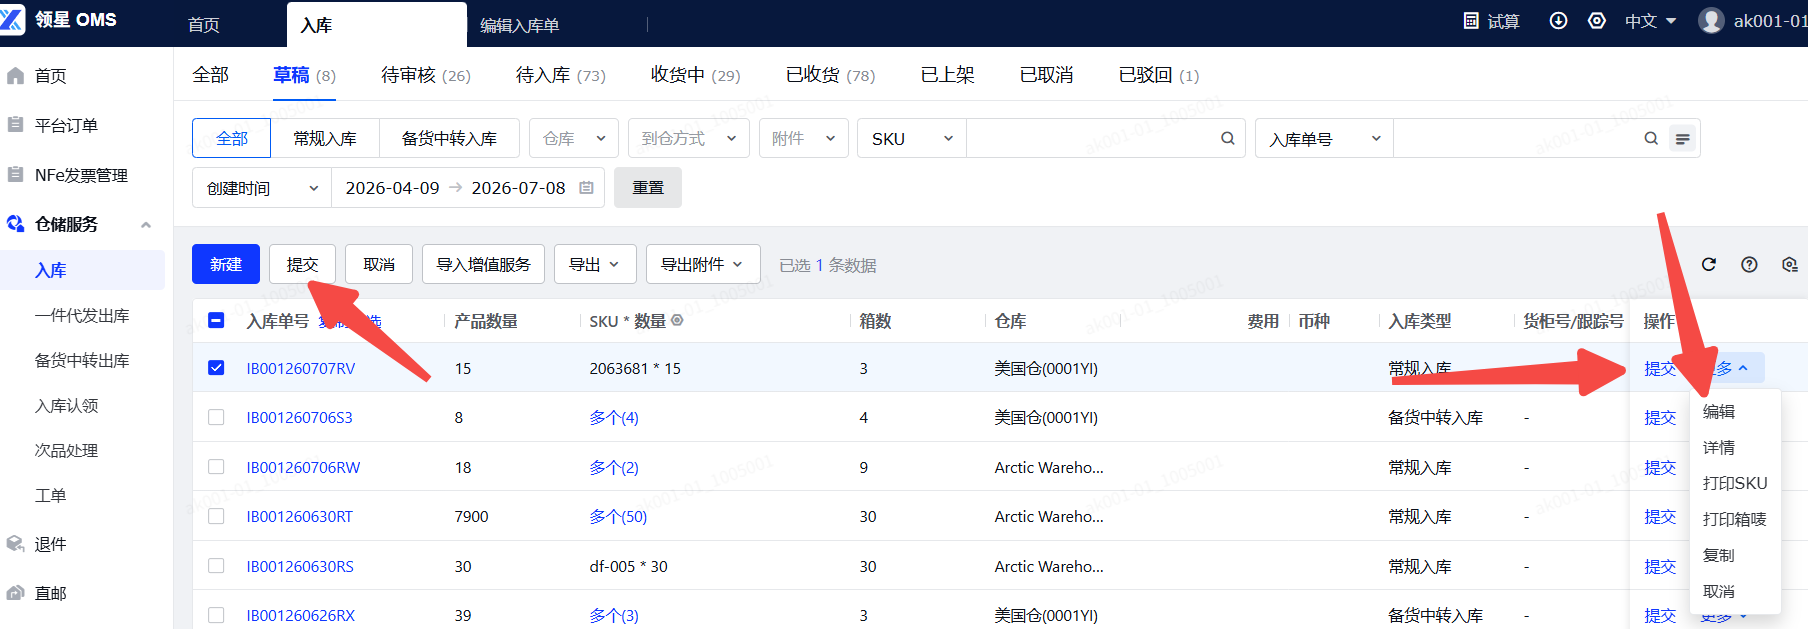Click the 取消 toolbar button

coord(379,264)
